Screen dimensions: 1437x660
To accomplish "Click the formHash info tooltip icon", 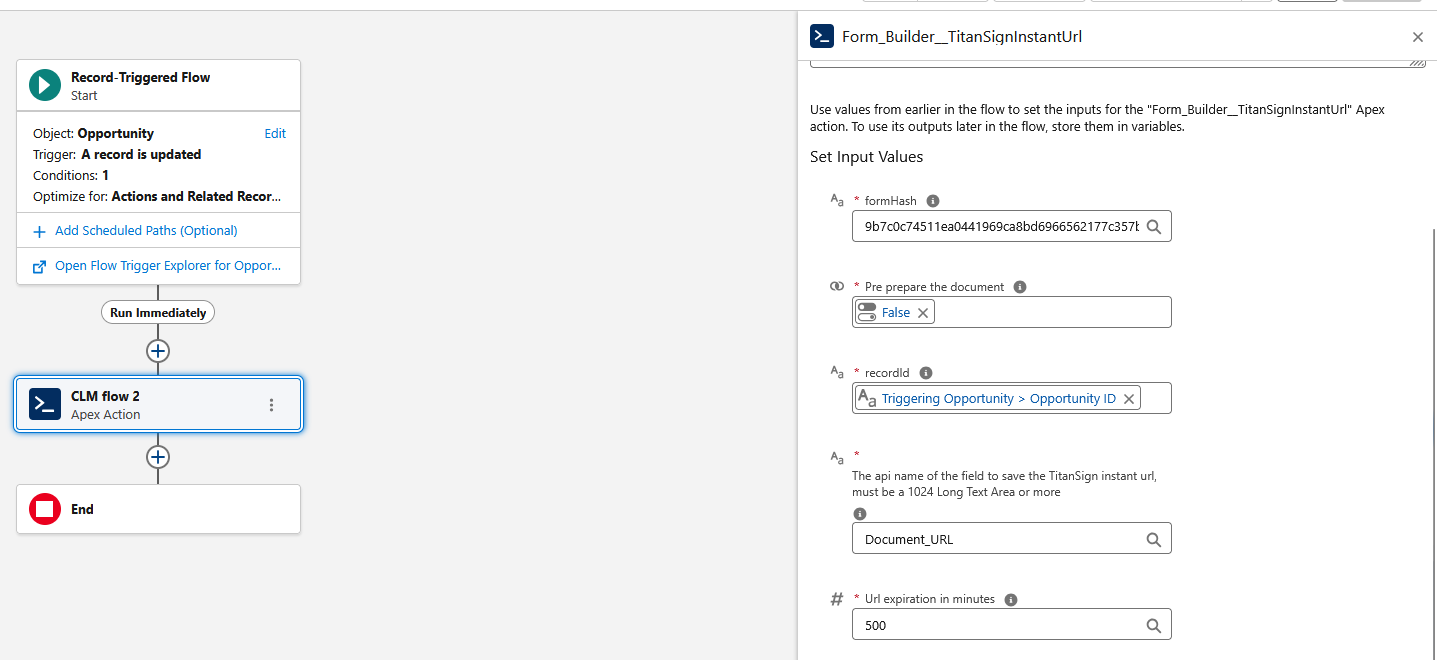I will [933, 201].
